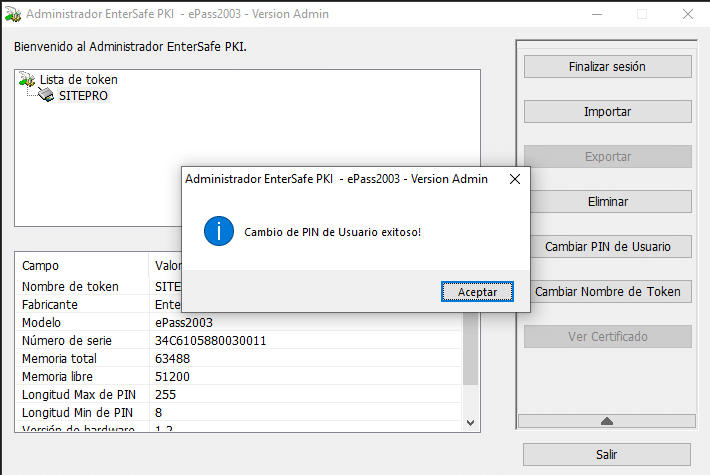The width and height of the screenshot is (710, 475).
Task: Click the SITEPRO token device icon
Action: tap(46, 95)
